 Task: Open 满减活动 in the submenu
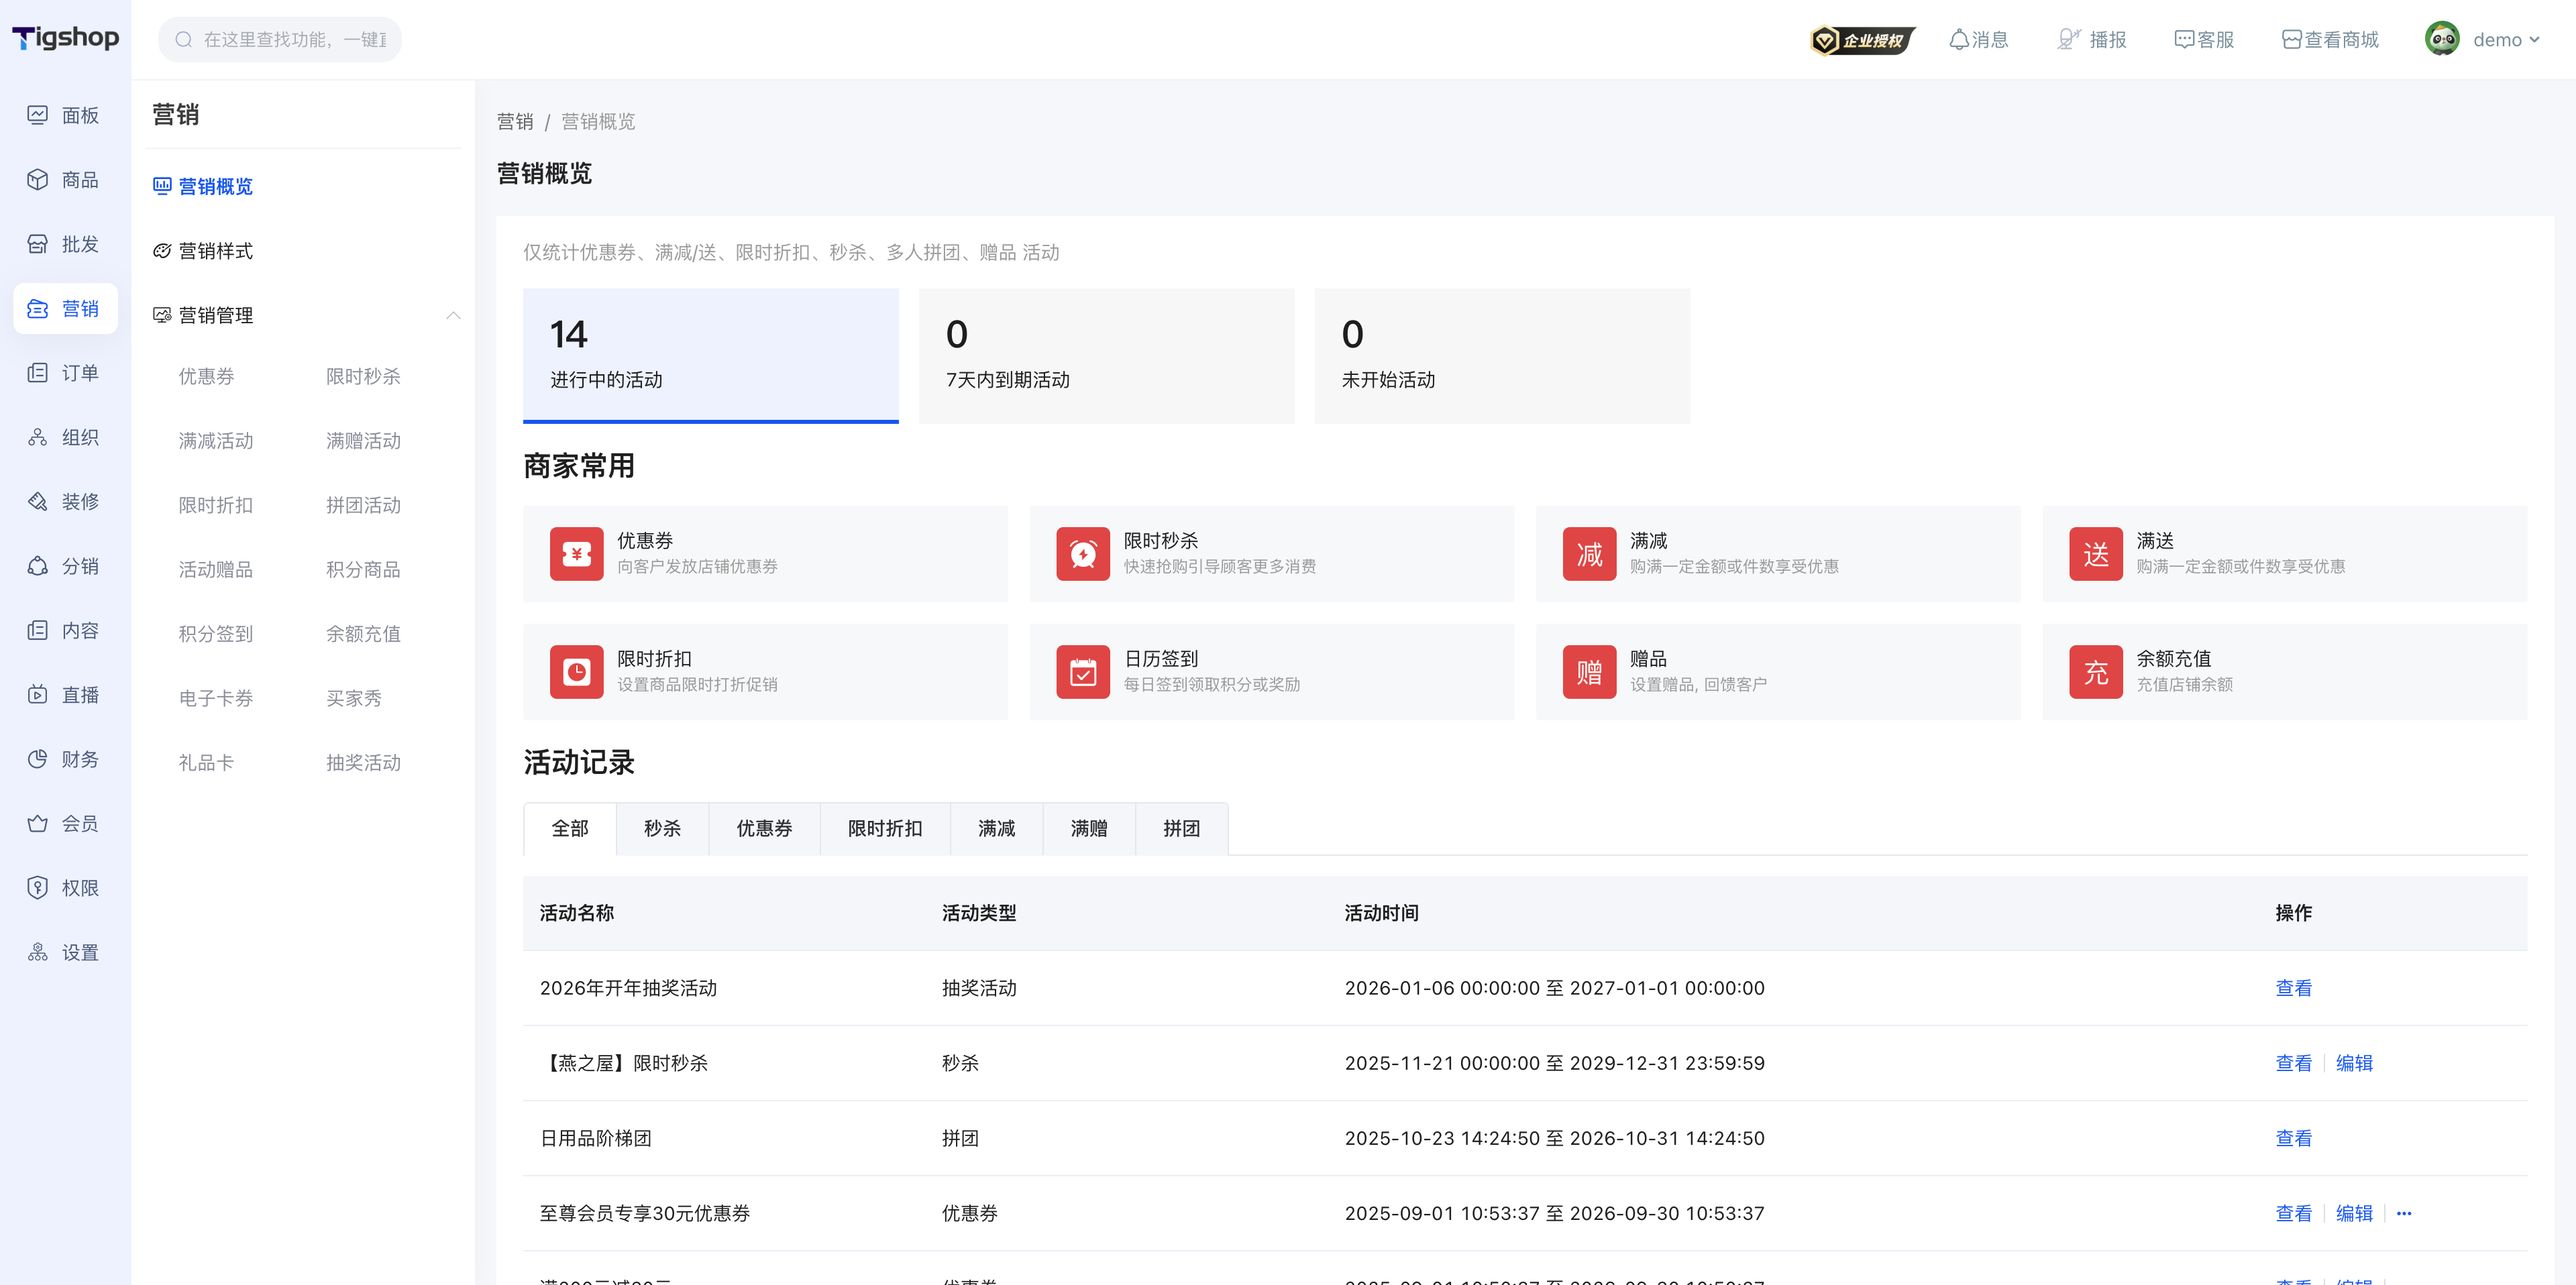(x=216, y=441)
